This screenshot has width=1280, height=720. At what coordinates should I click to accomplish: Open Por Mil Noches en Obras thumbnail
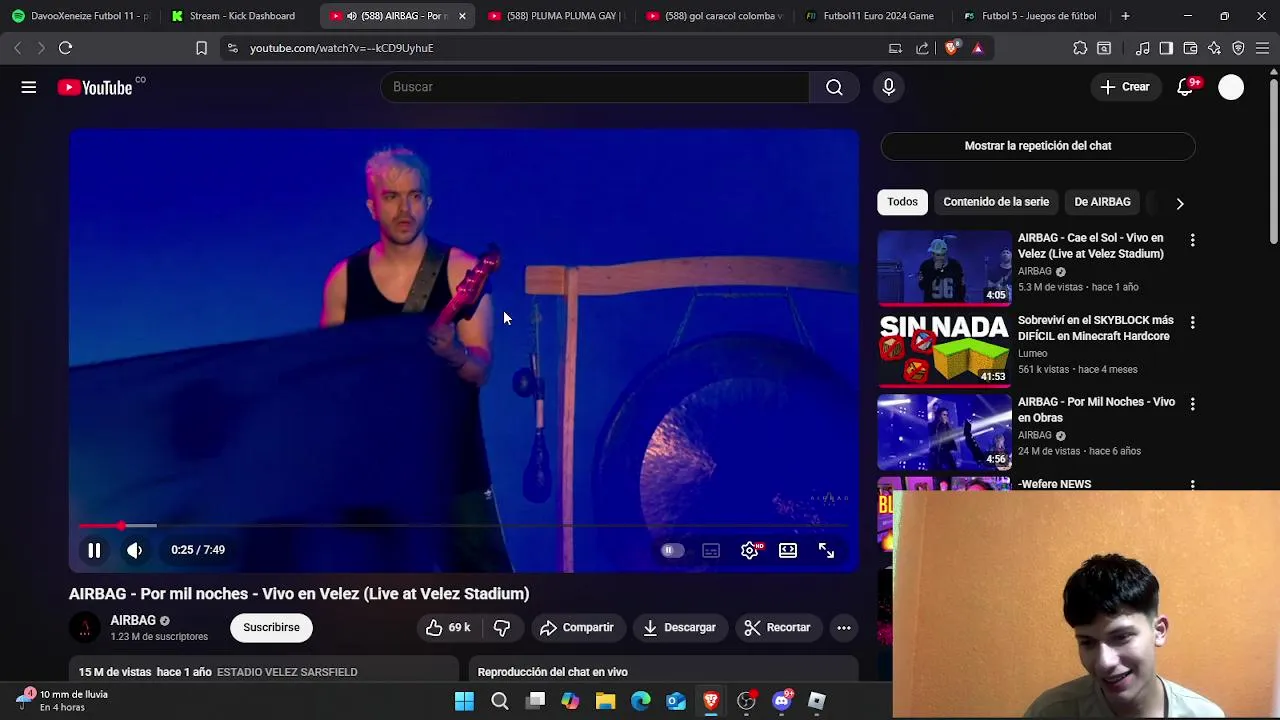click(945, 432)
